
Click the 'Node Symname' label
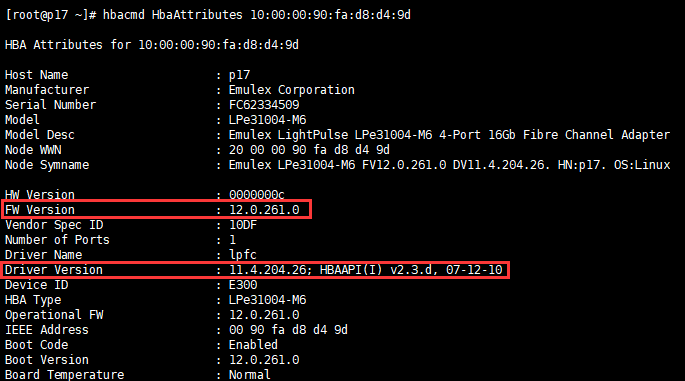[47, 165]
